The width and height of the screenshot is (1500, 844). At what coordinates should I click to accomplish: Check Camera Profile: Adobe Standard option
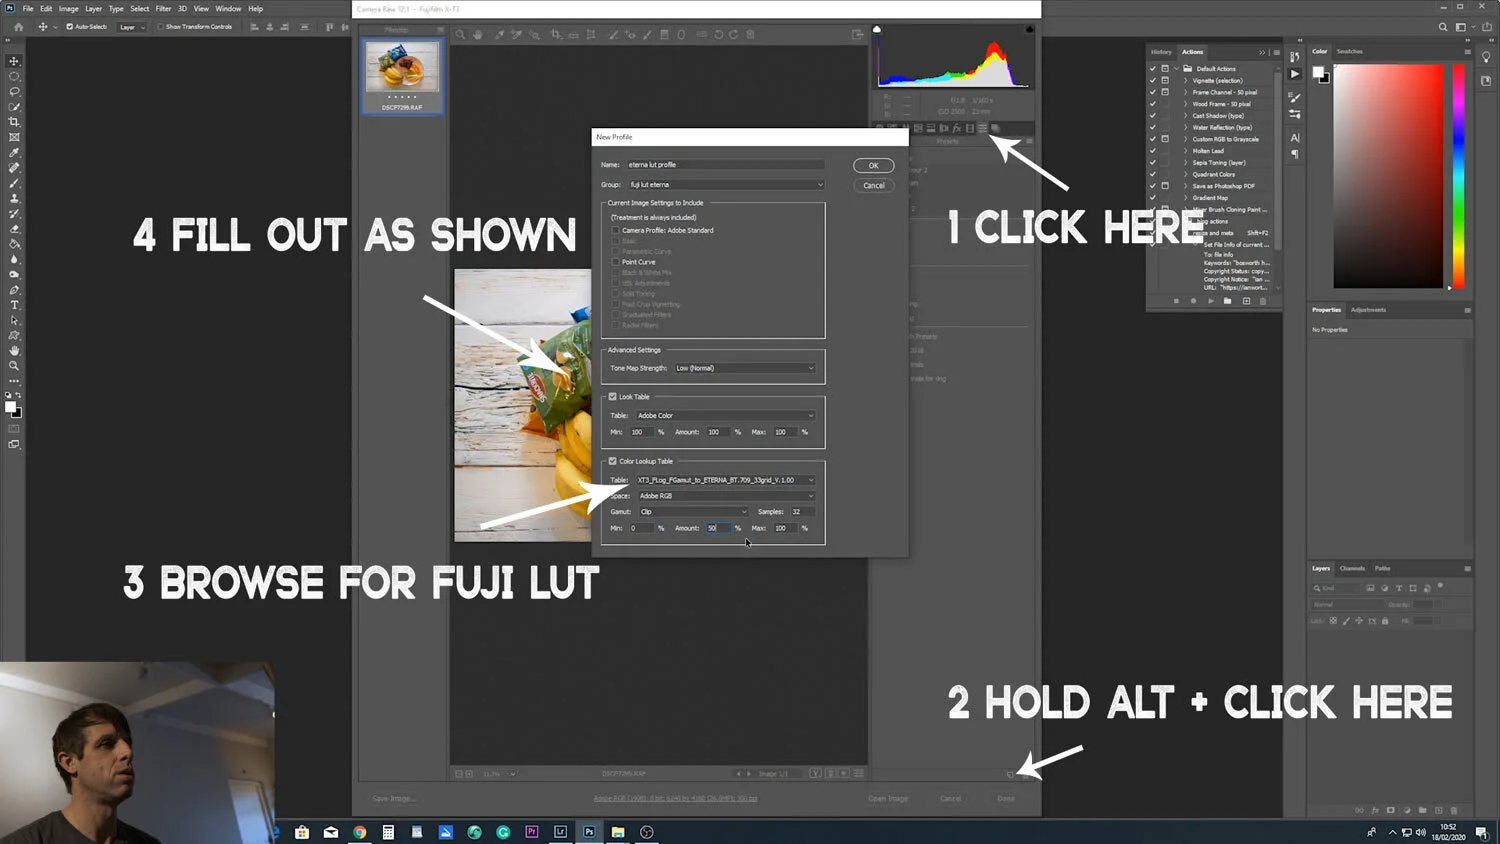616,230
